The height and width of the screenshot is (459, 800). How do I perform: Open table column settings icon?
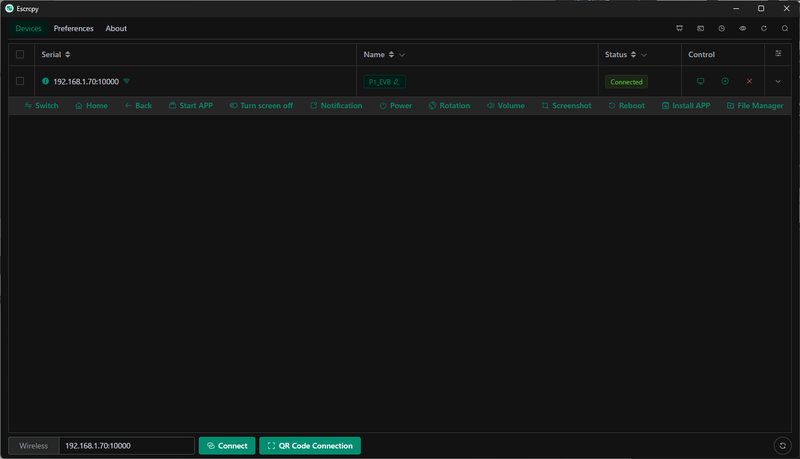778,54
